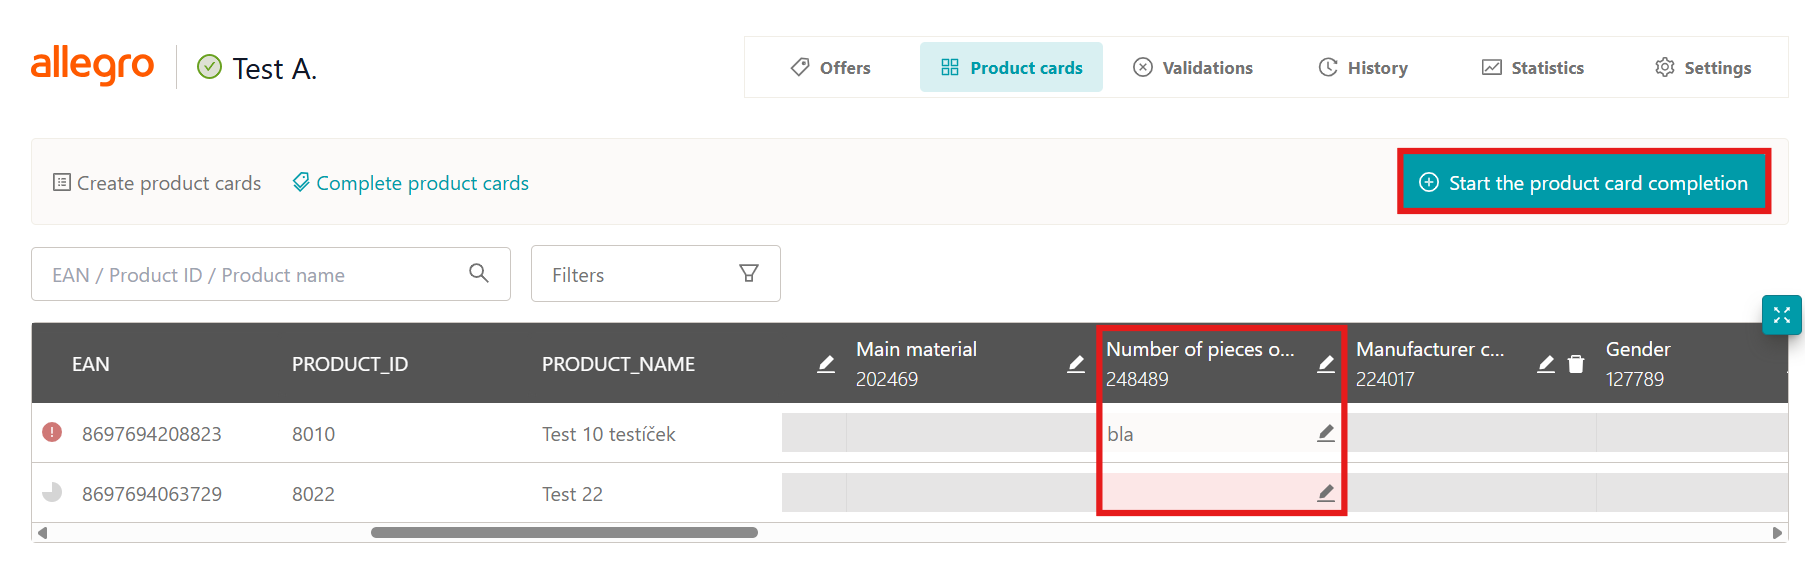Edit the Number of pieces column header
1805x578 pixels.
pos(1326,364)
